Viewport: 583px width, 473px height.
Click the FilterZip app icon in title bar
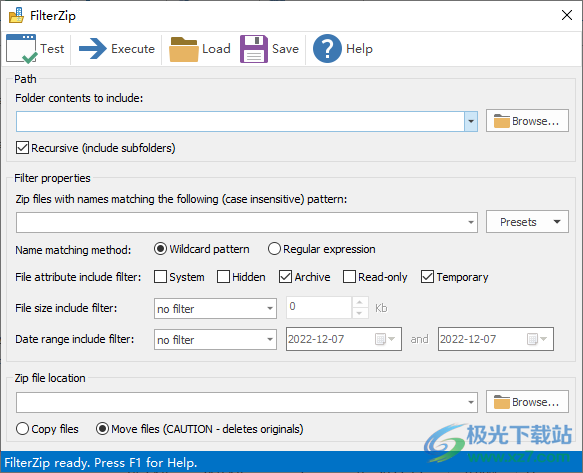(16, 16)
